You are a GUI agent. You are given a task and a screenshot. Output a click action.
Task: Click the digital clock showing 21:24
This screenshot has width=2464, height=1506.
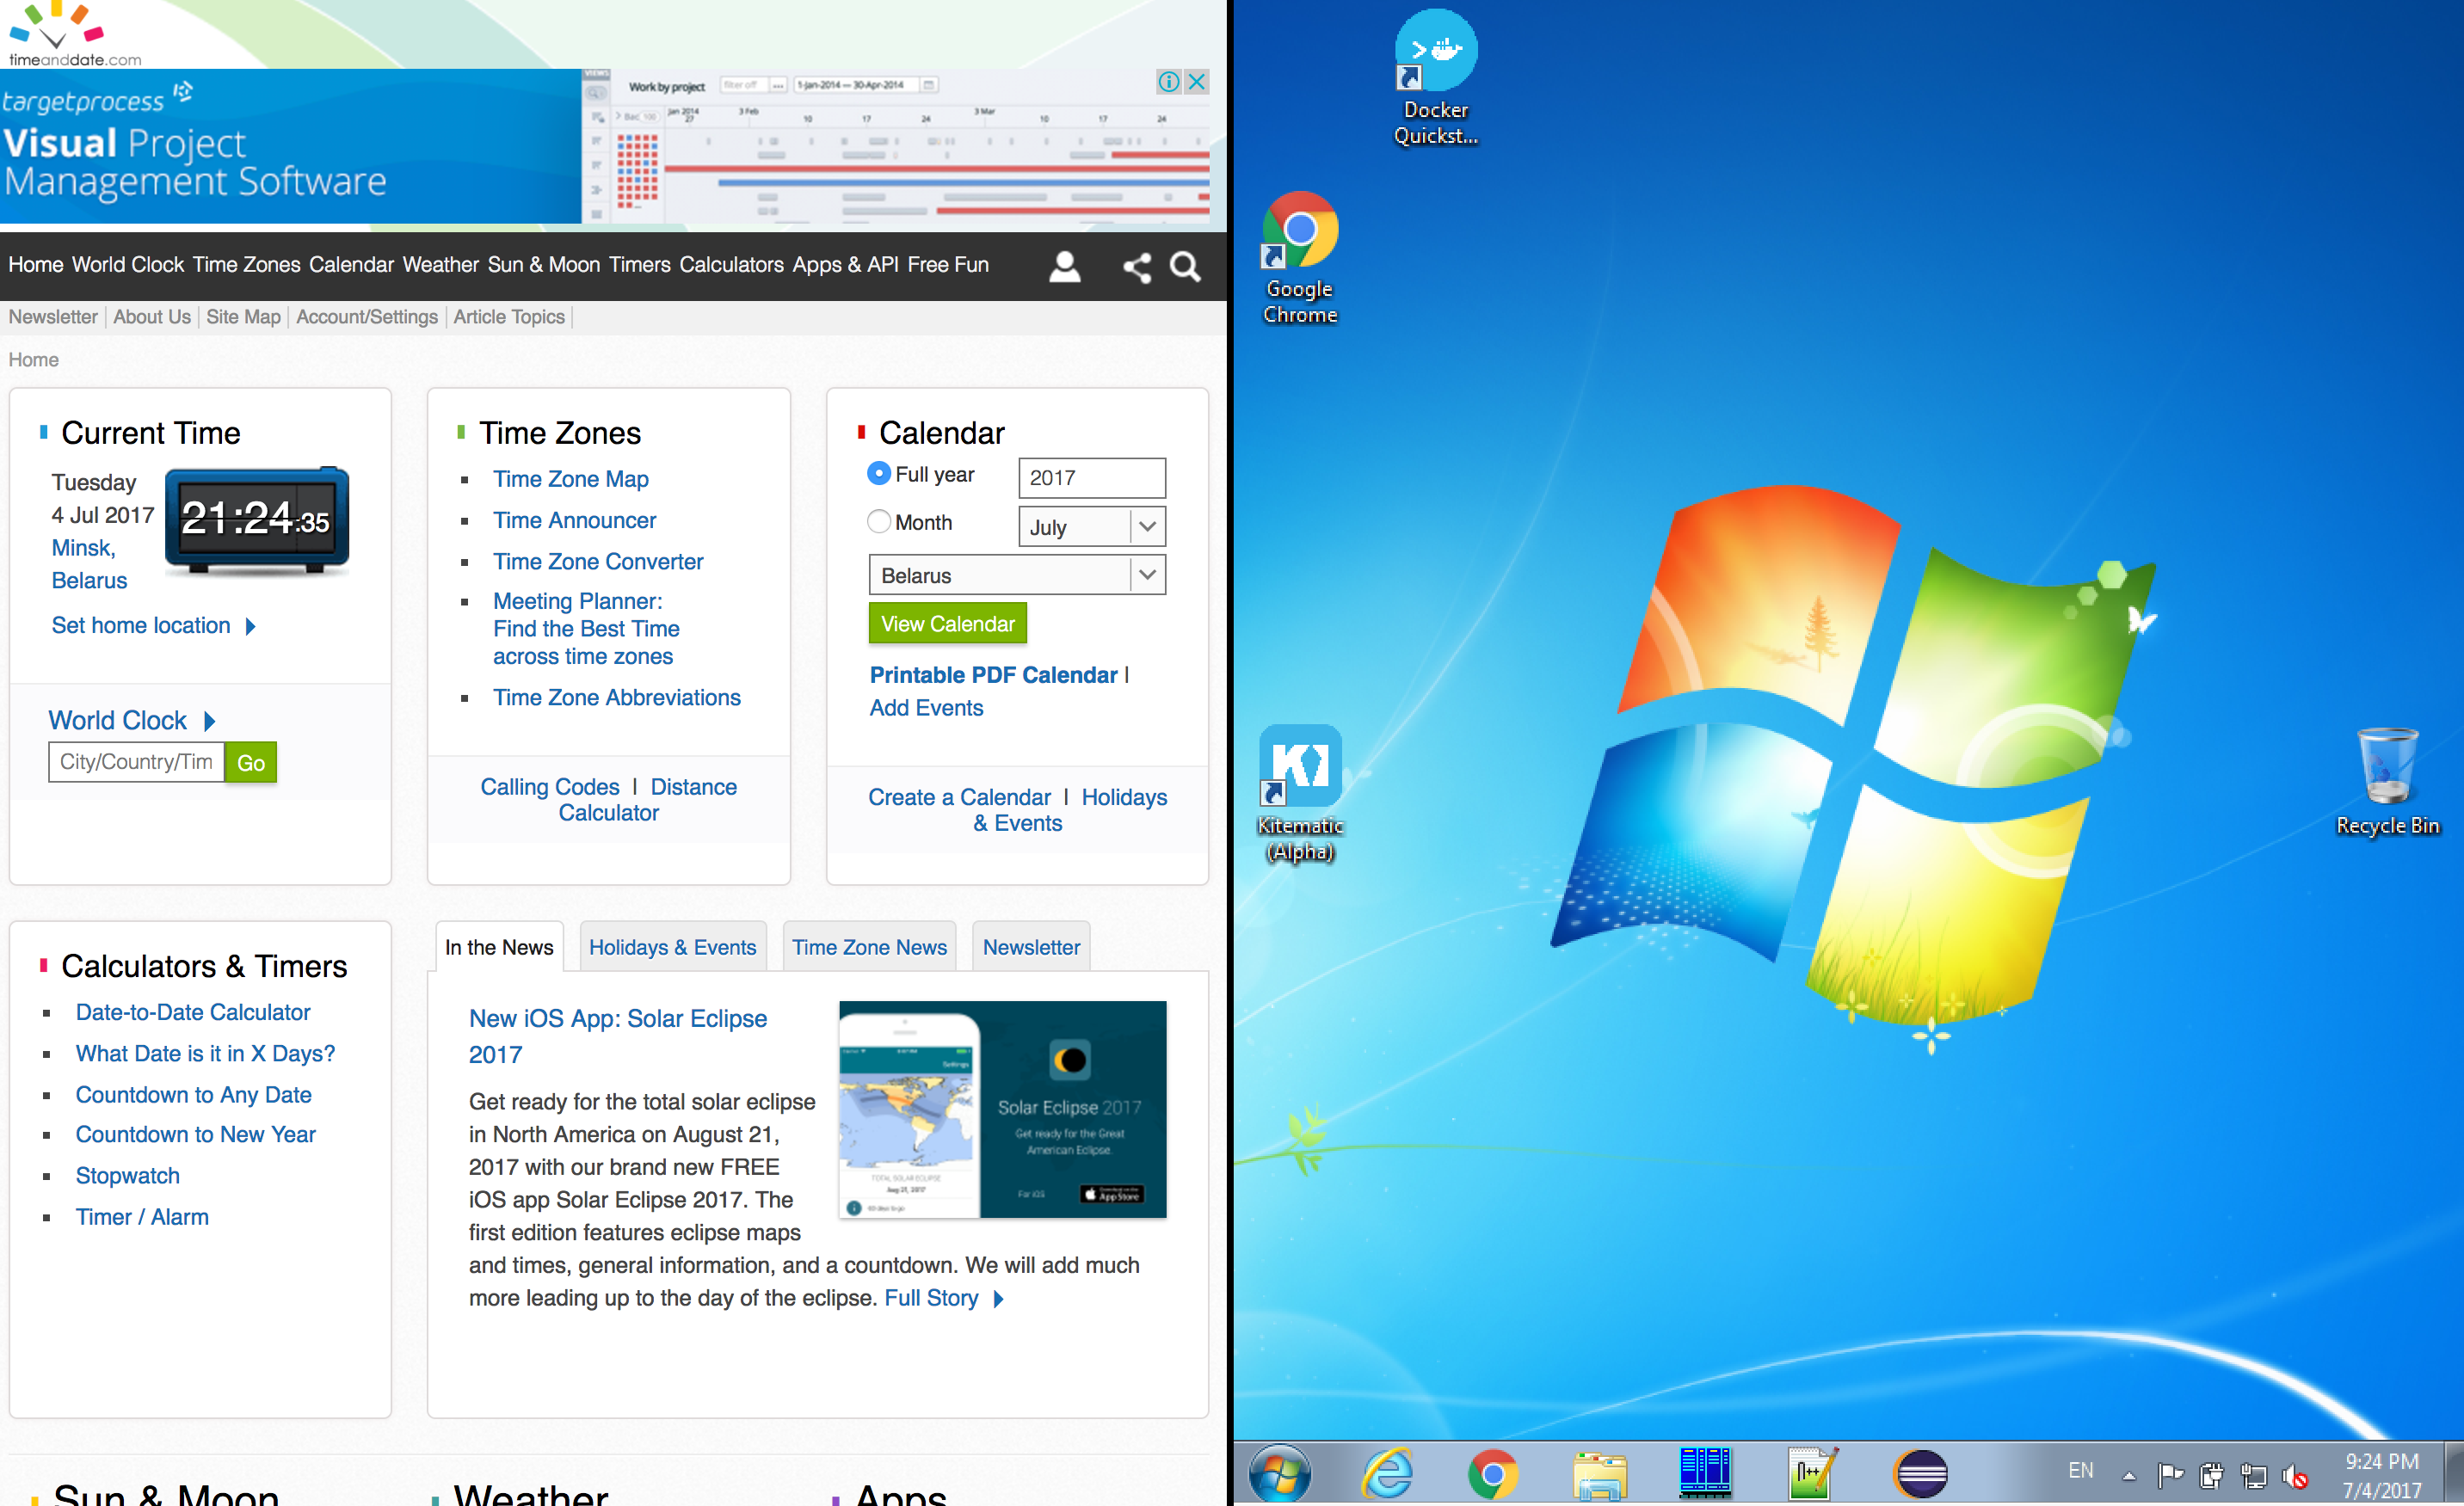coord(257,520)
